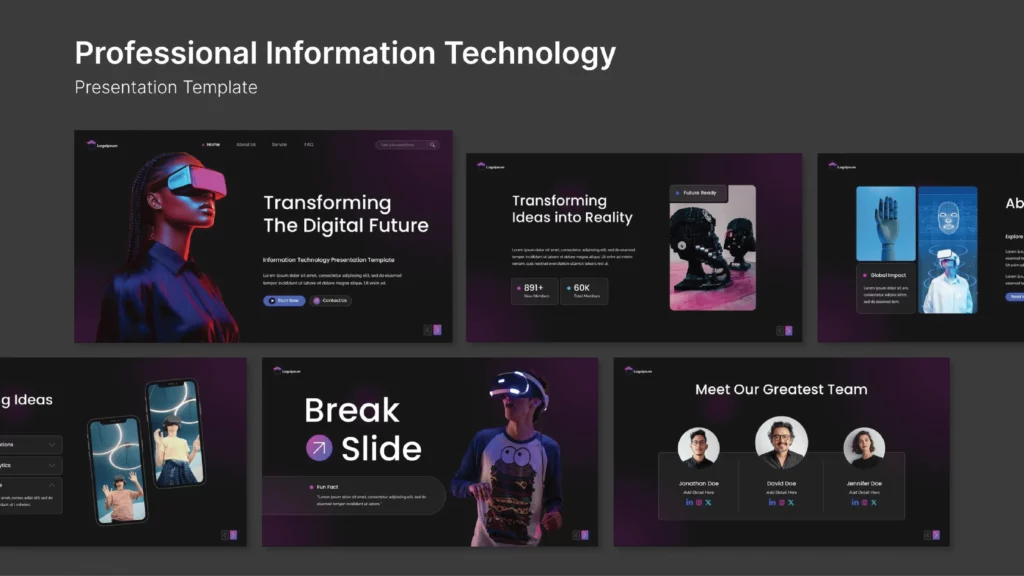Click the search input field in first slide
The image size is (1024, 576).
pyautogui.click(x=400, y=145)
